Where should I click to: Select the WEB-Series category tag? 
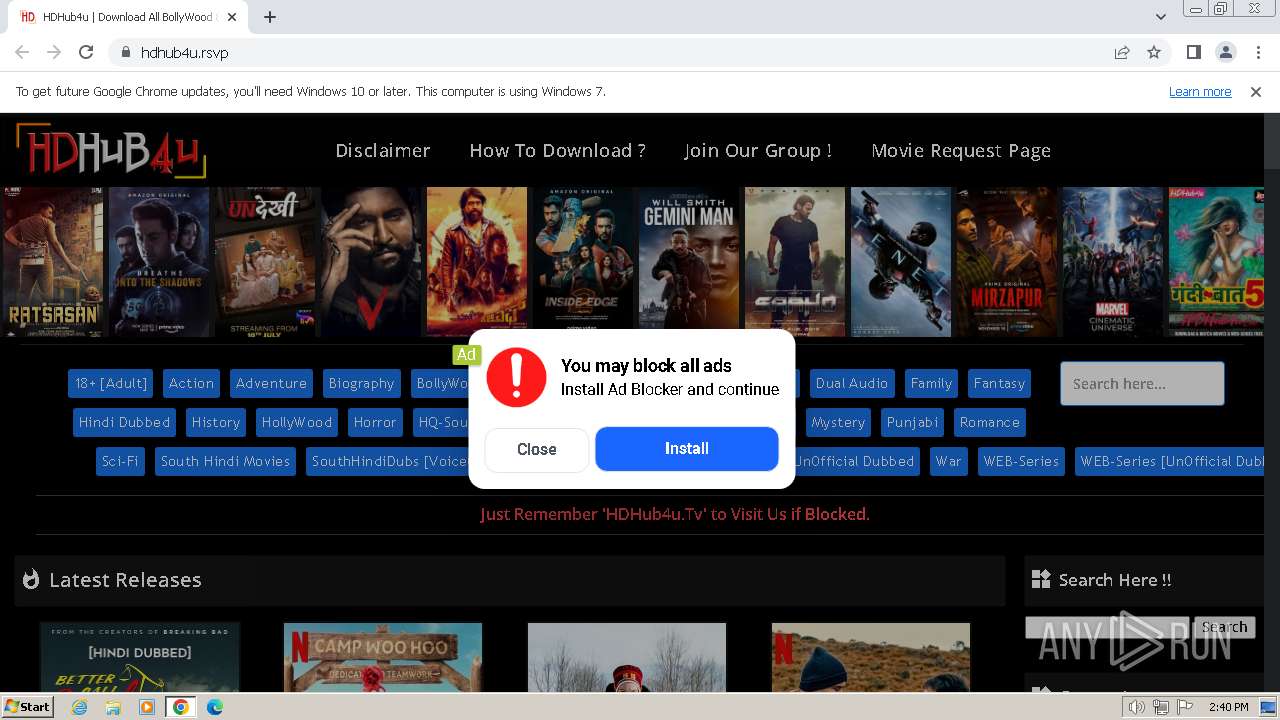click(1021, 461)
